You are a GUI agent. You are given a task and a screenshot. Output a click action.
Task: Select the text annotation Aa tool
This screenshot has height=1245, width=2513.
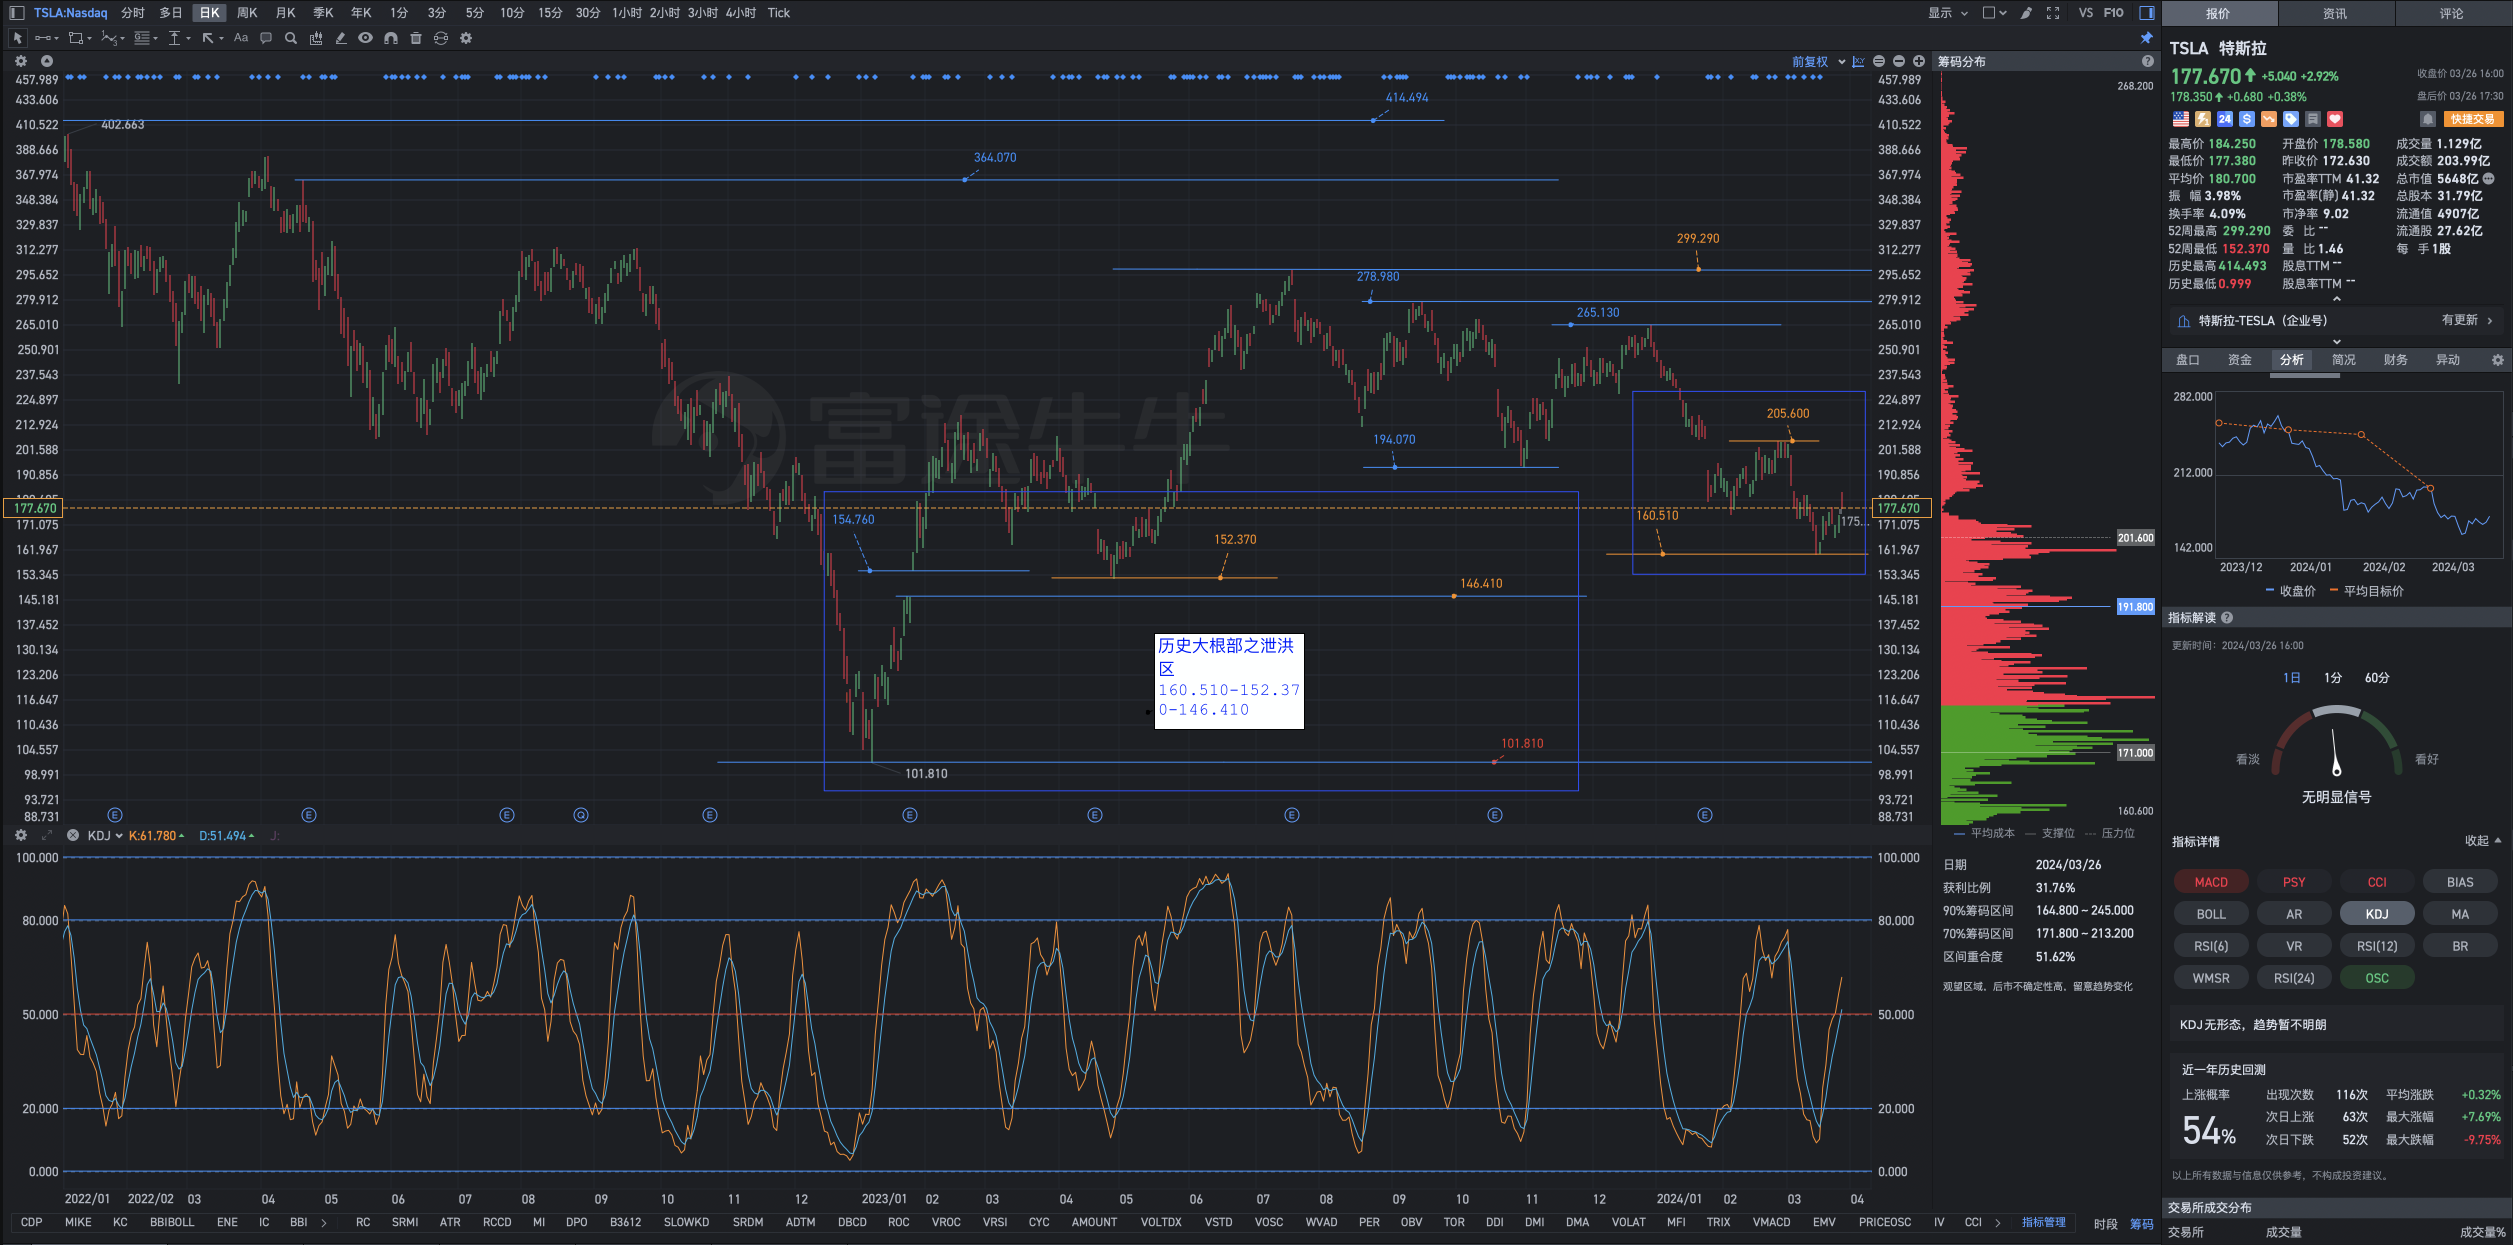241,38
